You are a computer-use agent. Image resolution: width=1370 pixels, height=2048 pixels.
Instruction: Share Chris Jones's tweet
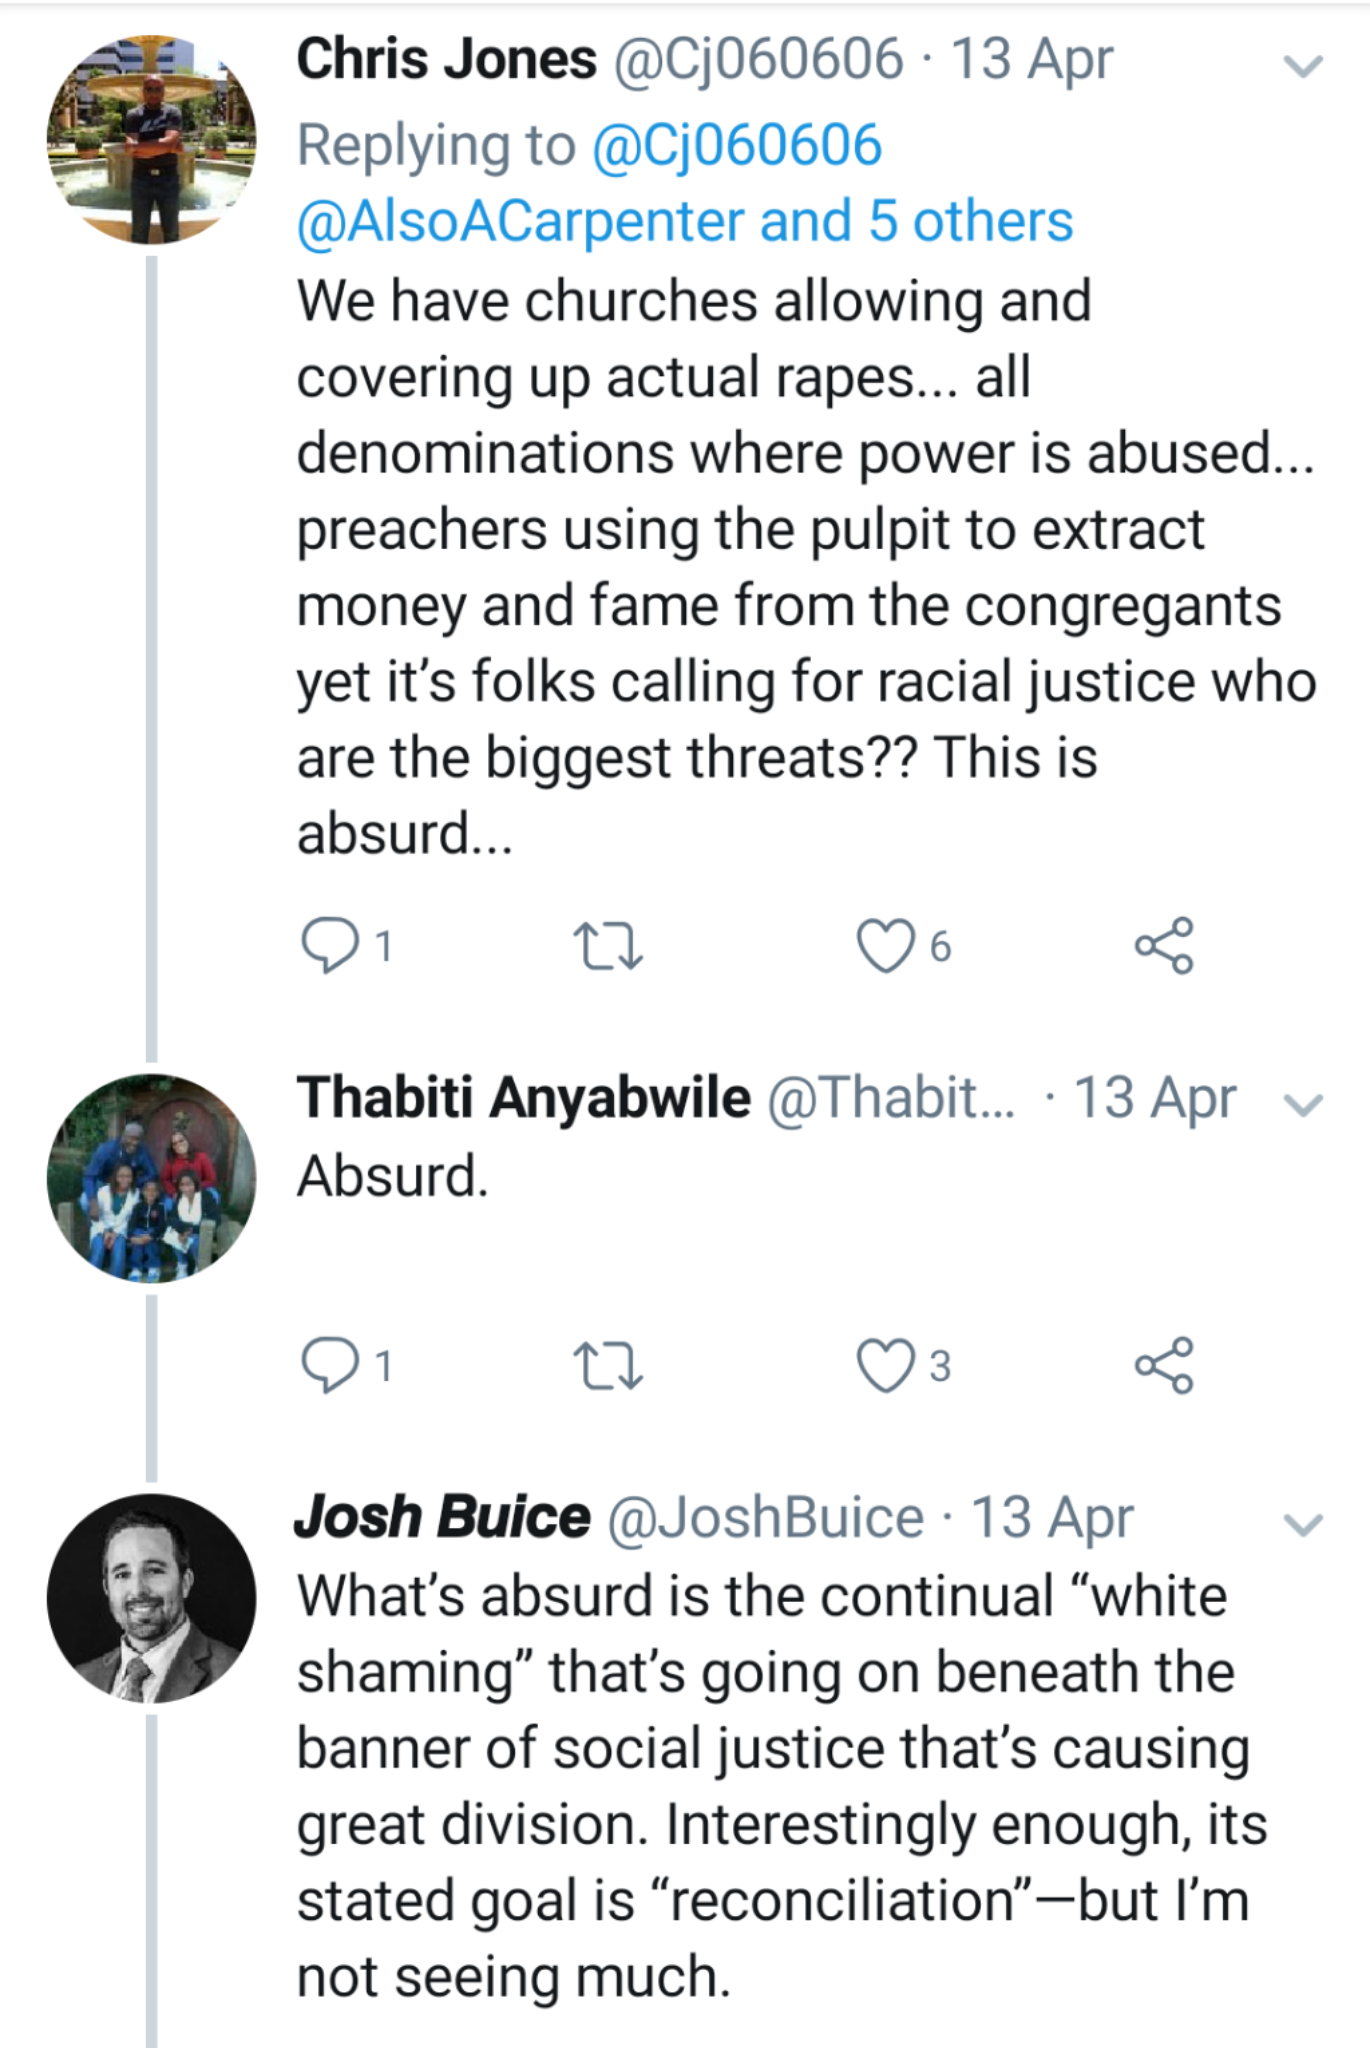(1164, 946)
